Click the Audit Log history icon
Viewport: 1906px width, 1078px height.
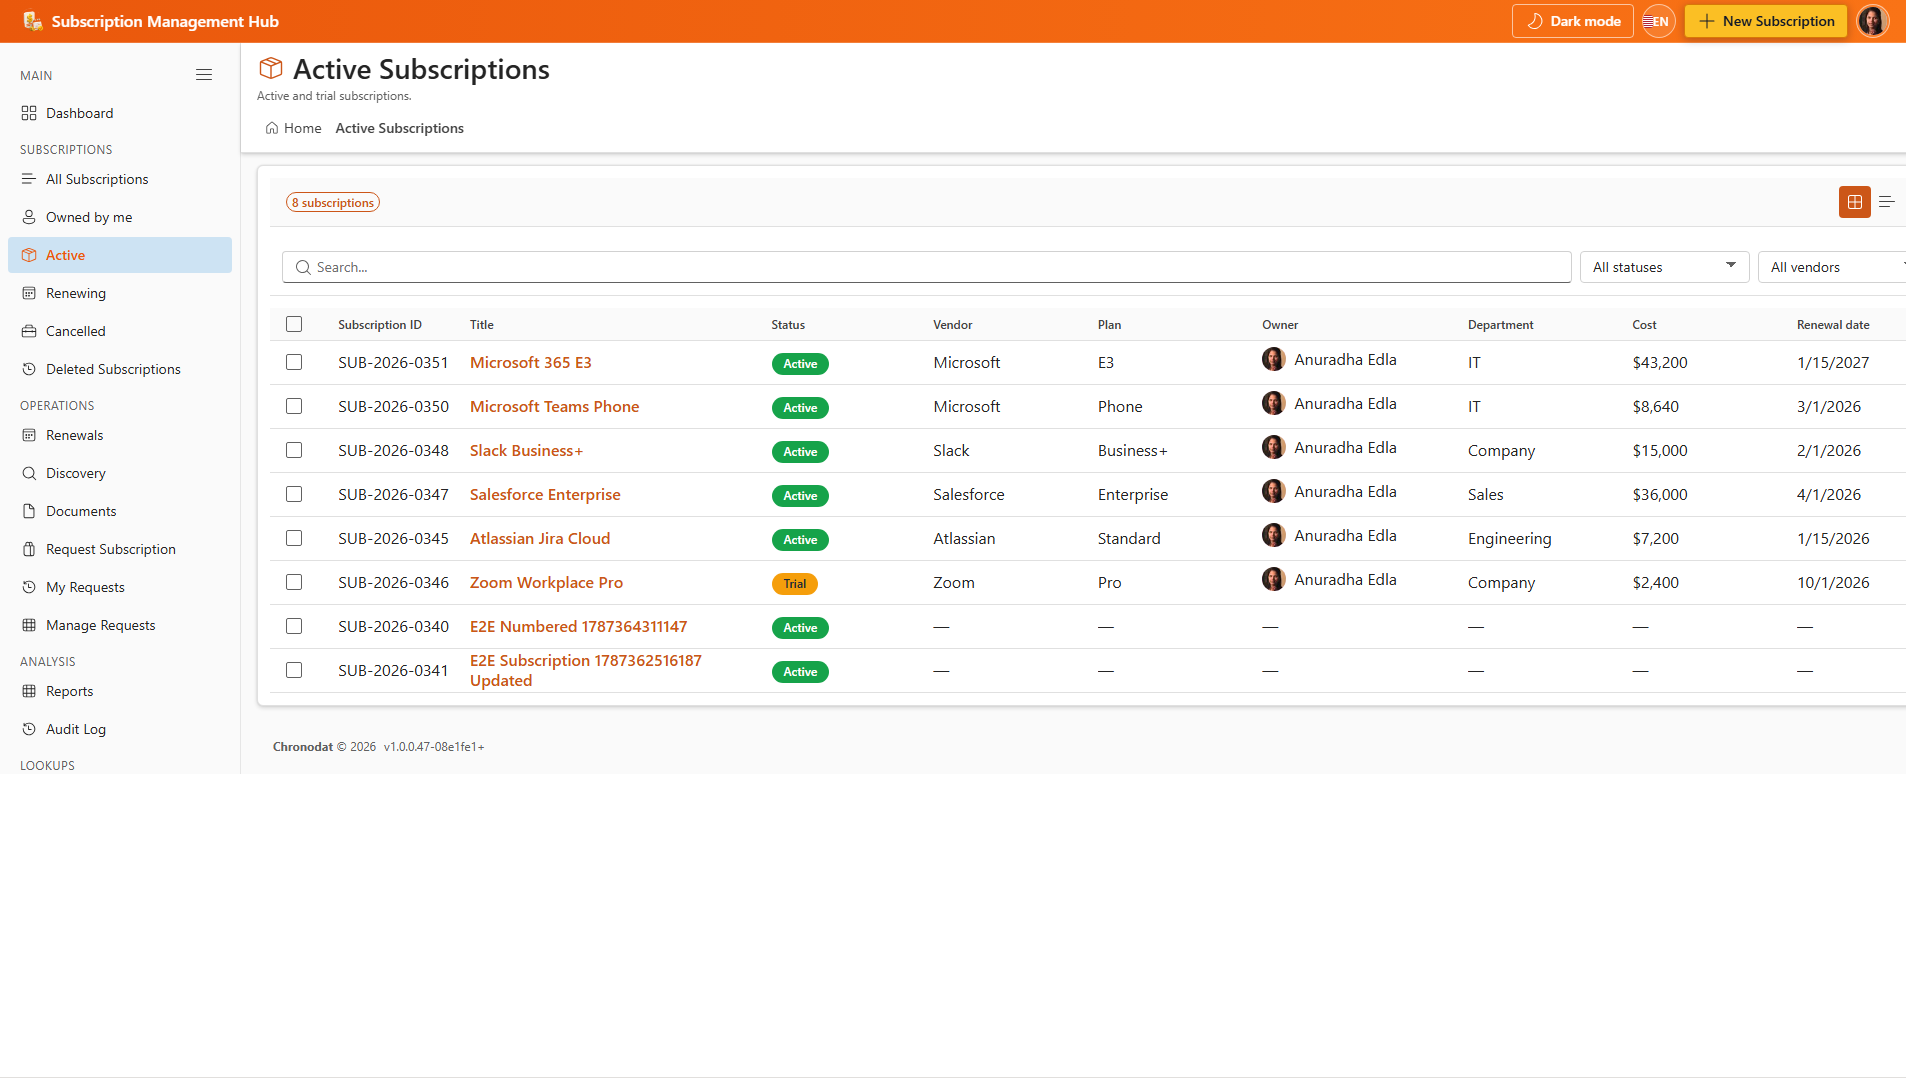point(29,729)
